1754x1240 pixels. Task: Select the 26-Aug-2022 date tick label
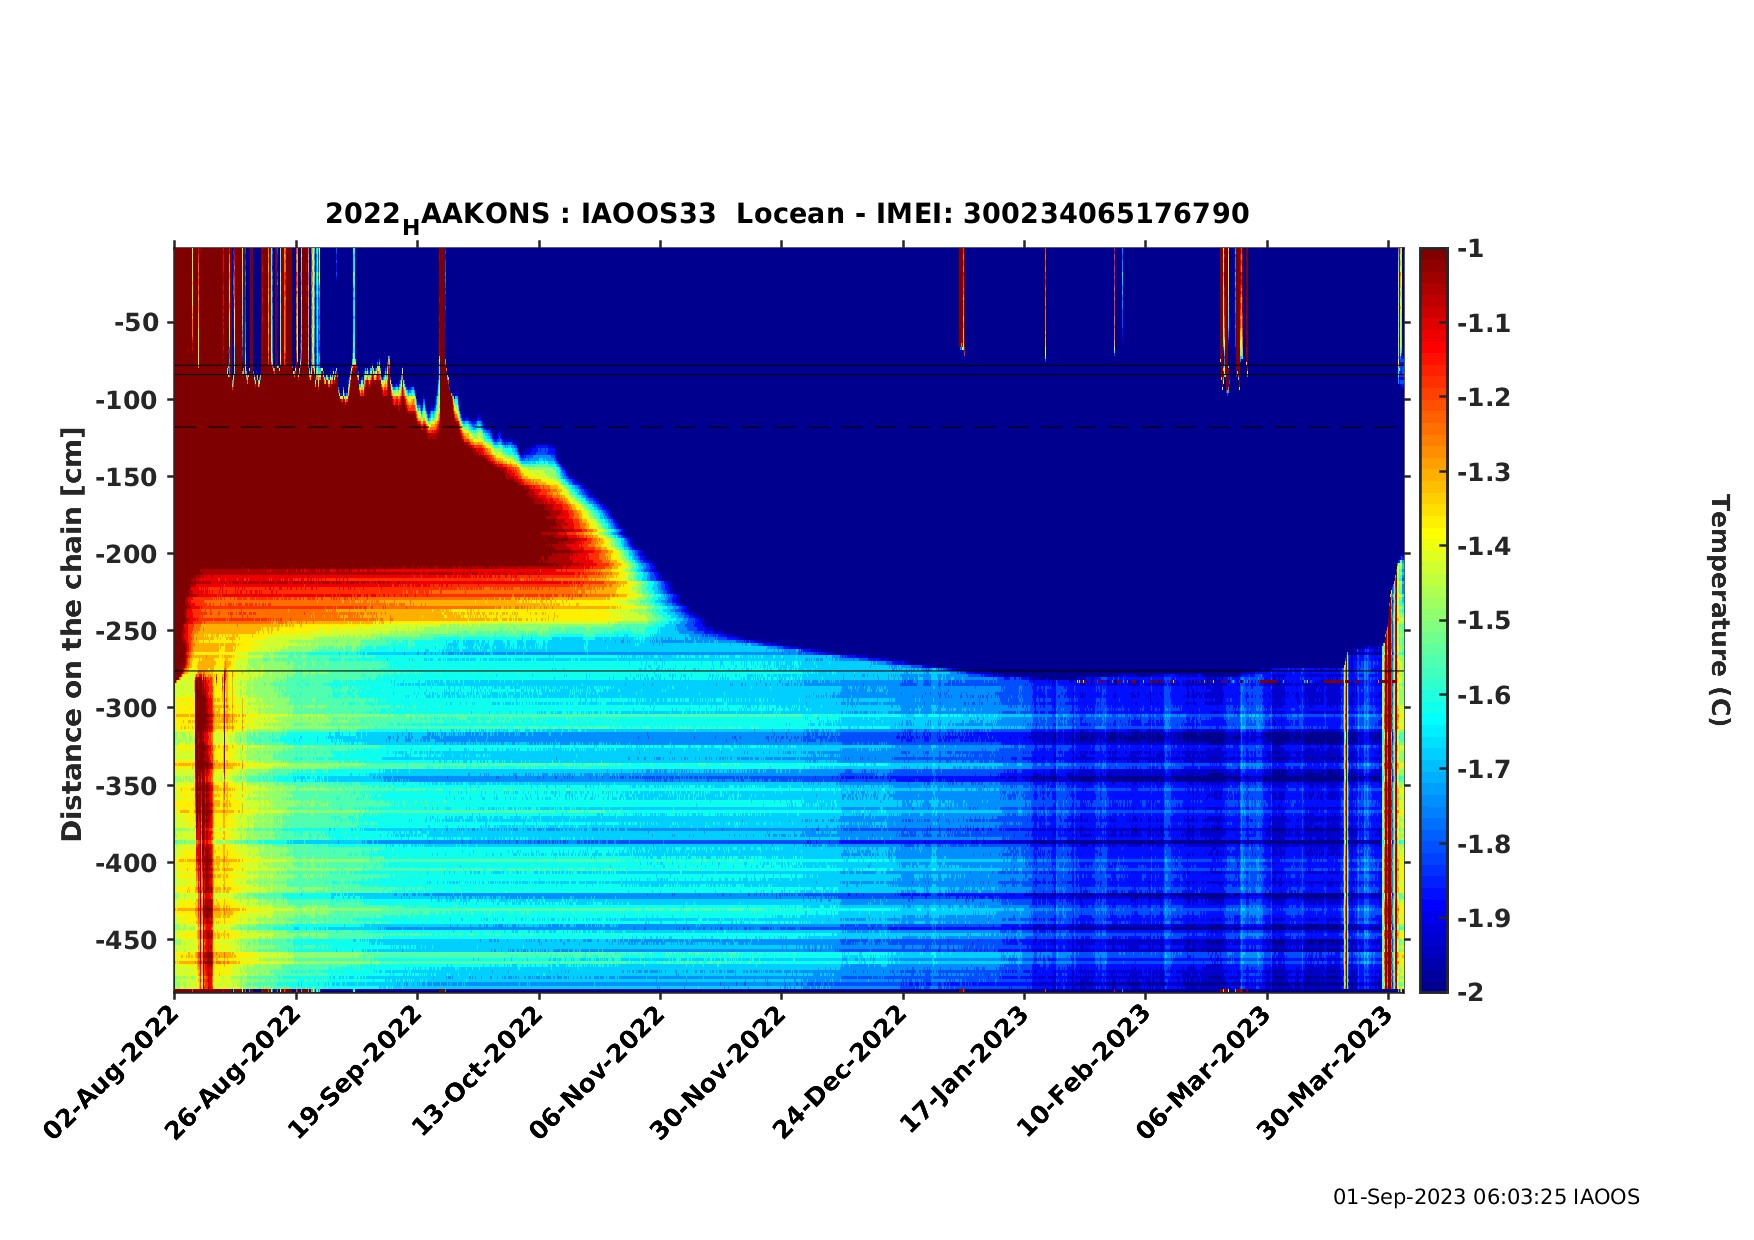[234, 1071]
